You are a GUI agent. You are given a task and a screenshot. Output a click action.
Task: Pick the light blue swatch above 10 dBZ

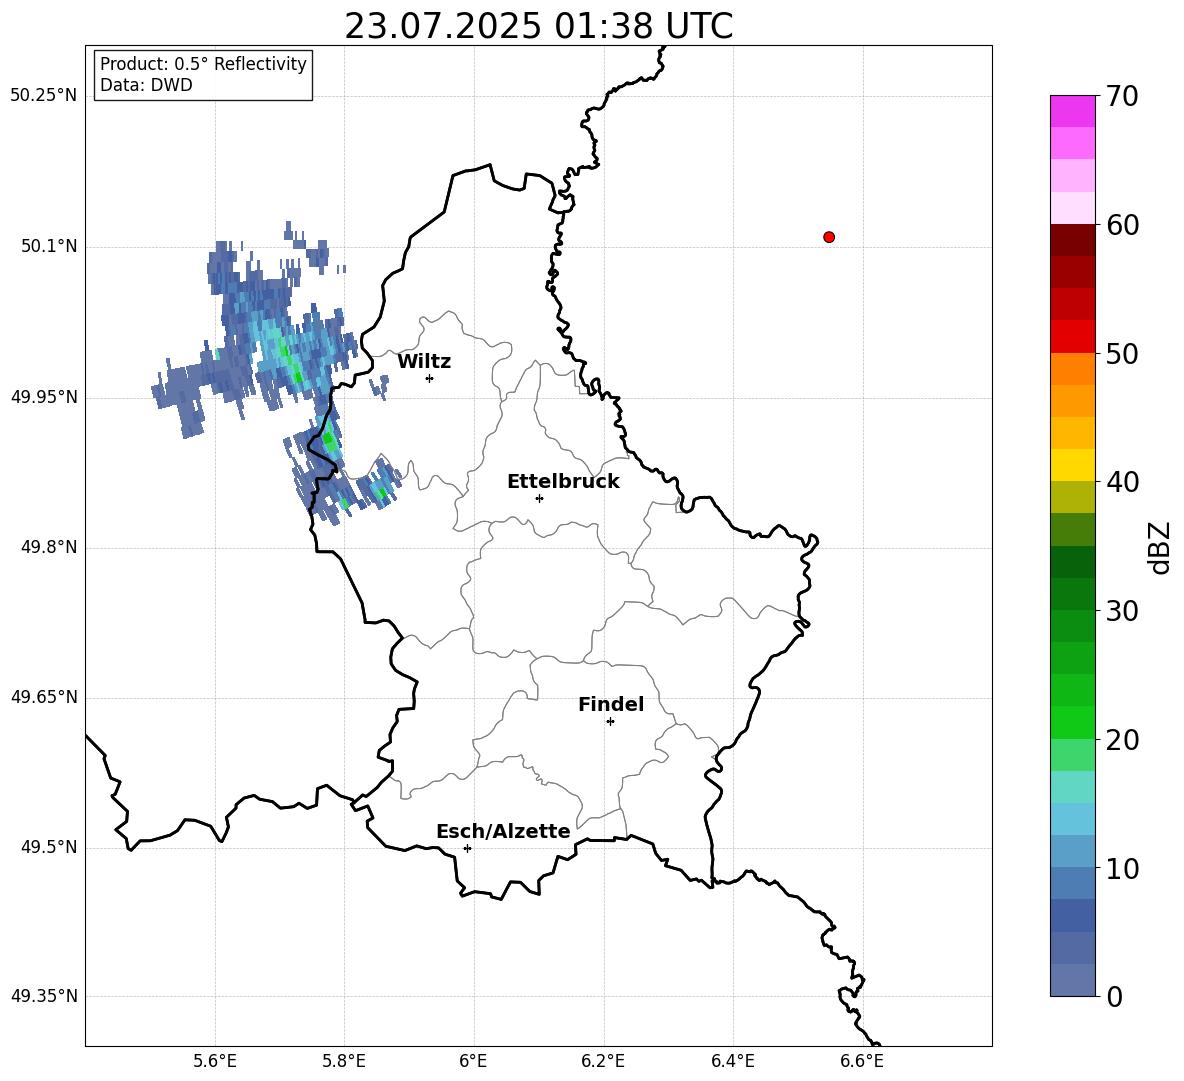pos(1073,851)
